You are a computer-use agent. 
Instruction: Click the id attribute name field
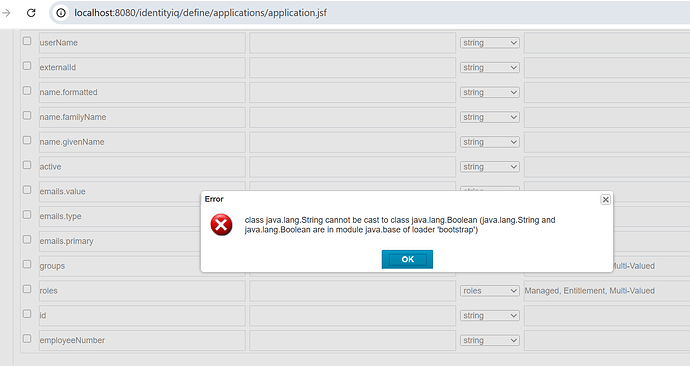point(142,316)
